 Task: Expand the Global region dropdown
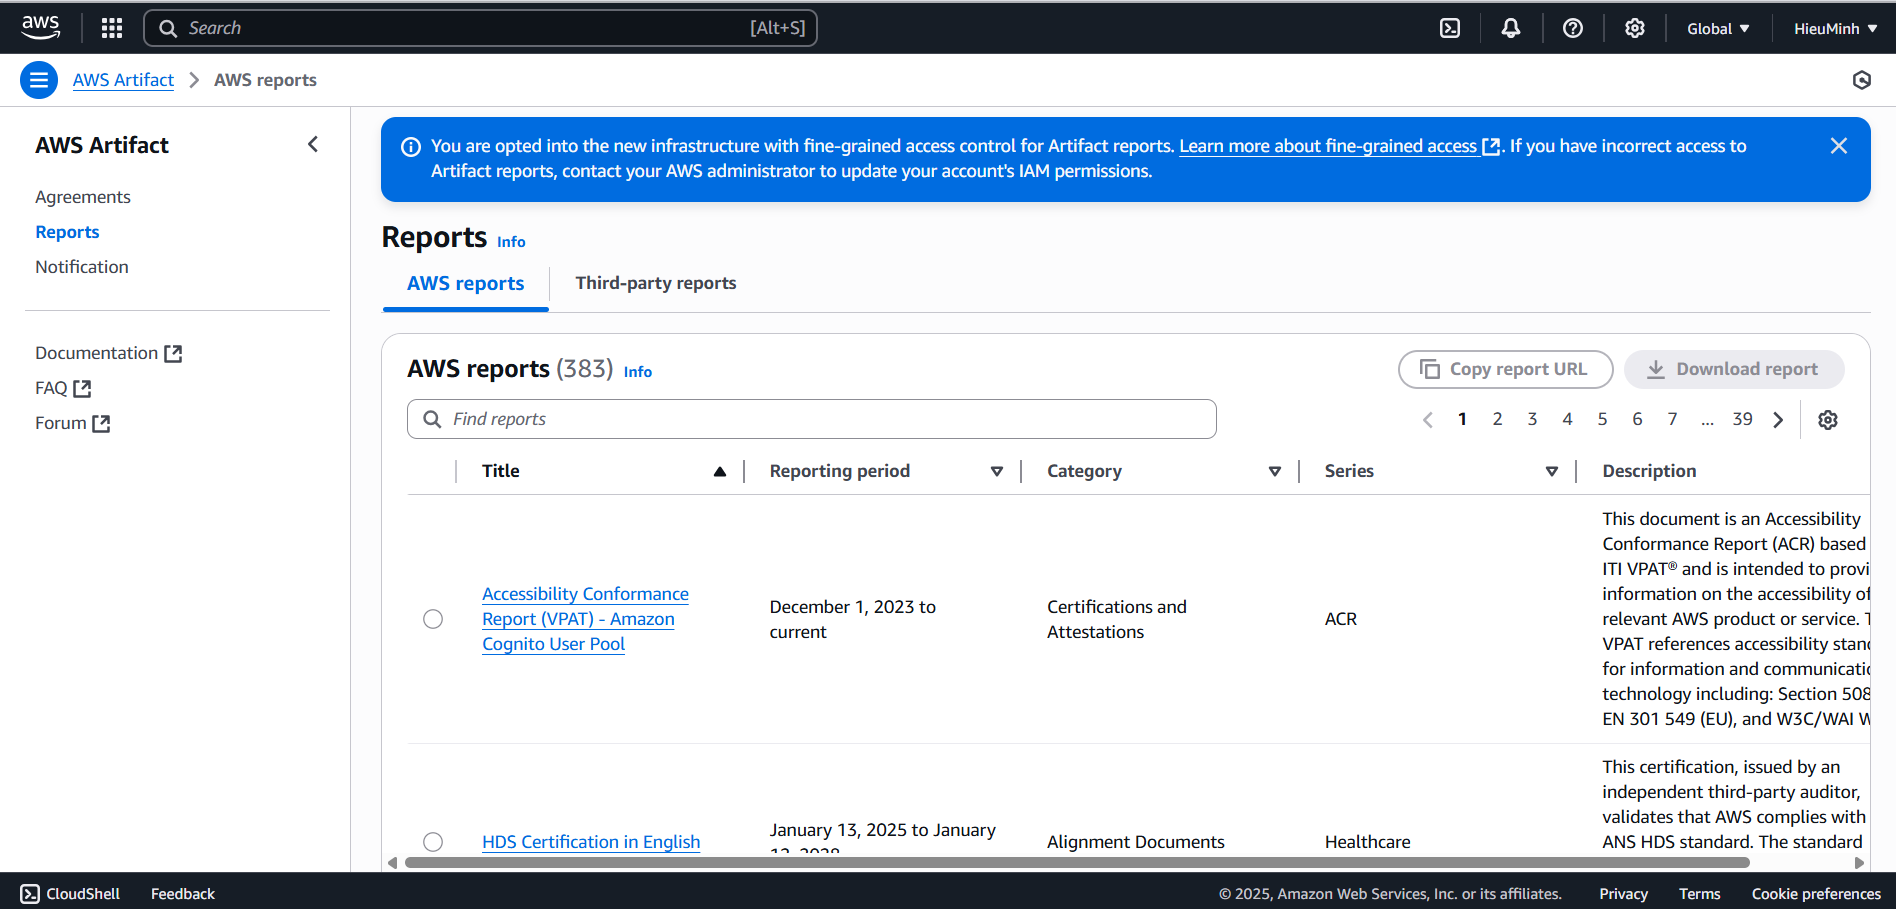(x=1718, y=28)
